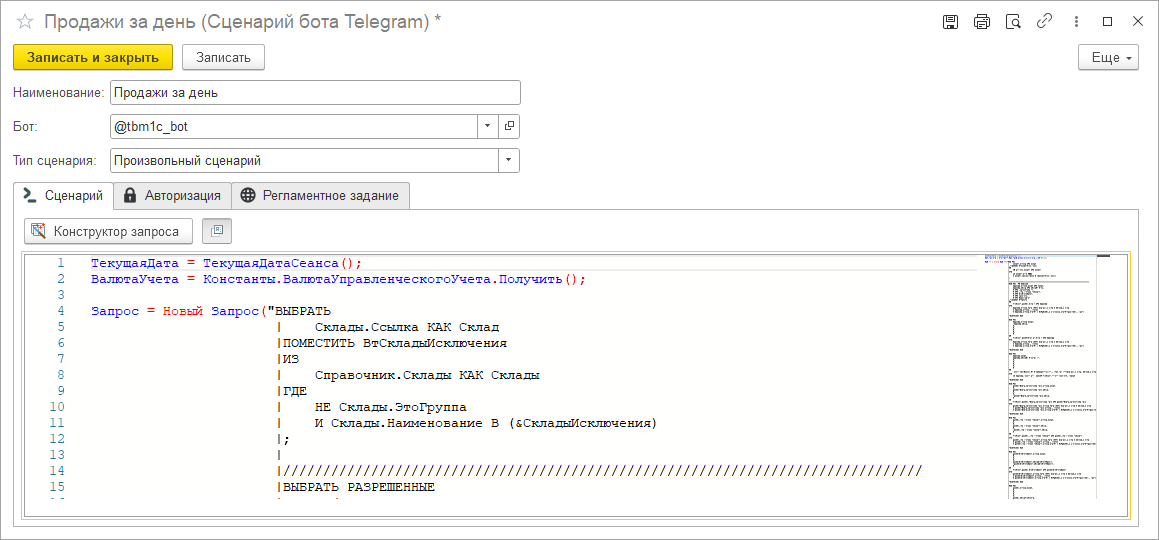1159x540 pixels.
Task: Click Записать и закрыть button
Action: tap(92, 58)
